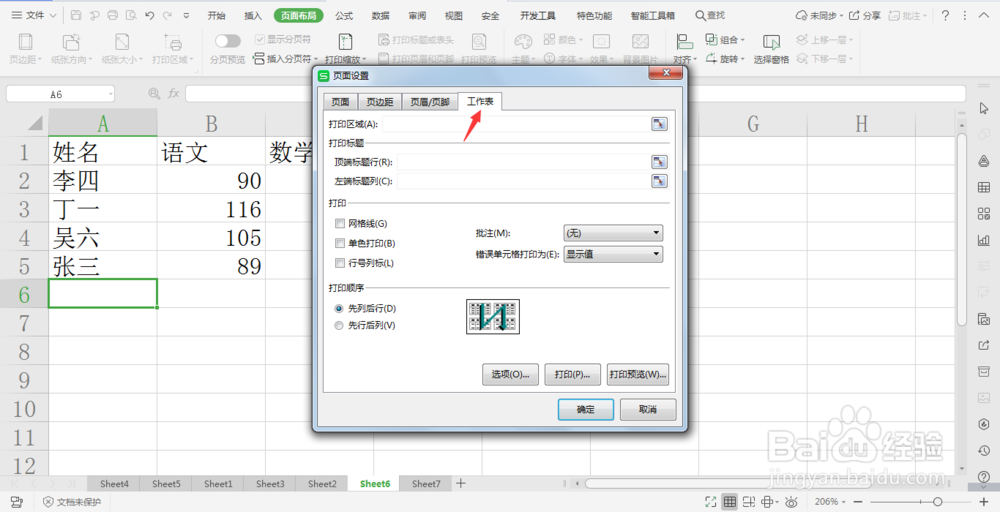Toggle the 分页预览 page break preview switch
Image resolution: width=1000 pixels, height=512 pixels.
228,41
